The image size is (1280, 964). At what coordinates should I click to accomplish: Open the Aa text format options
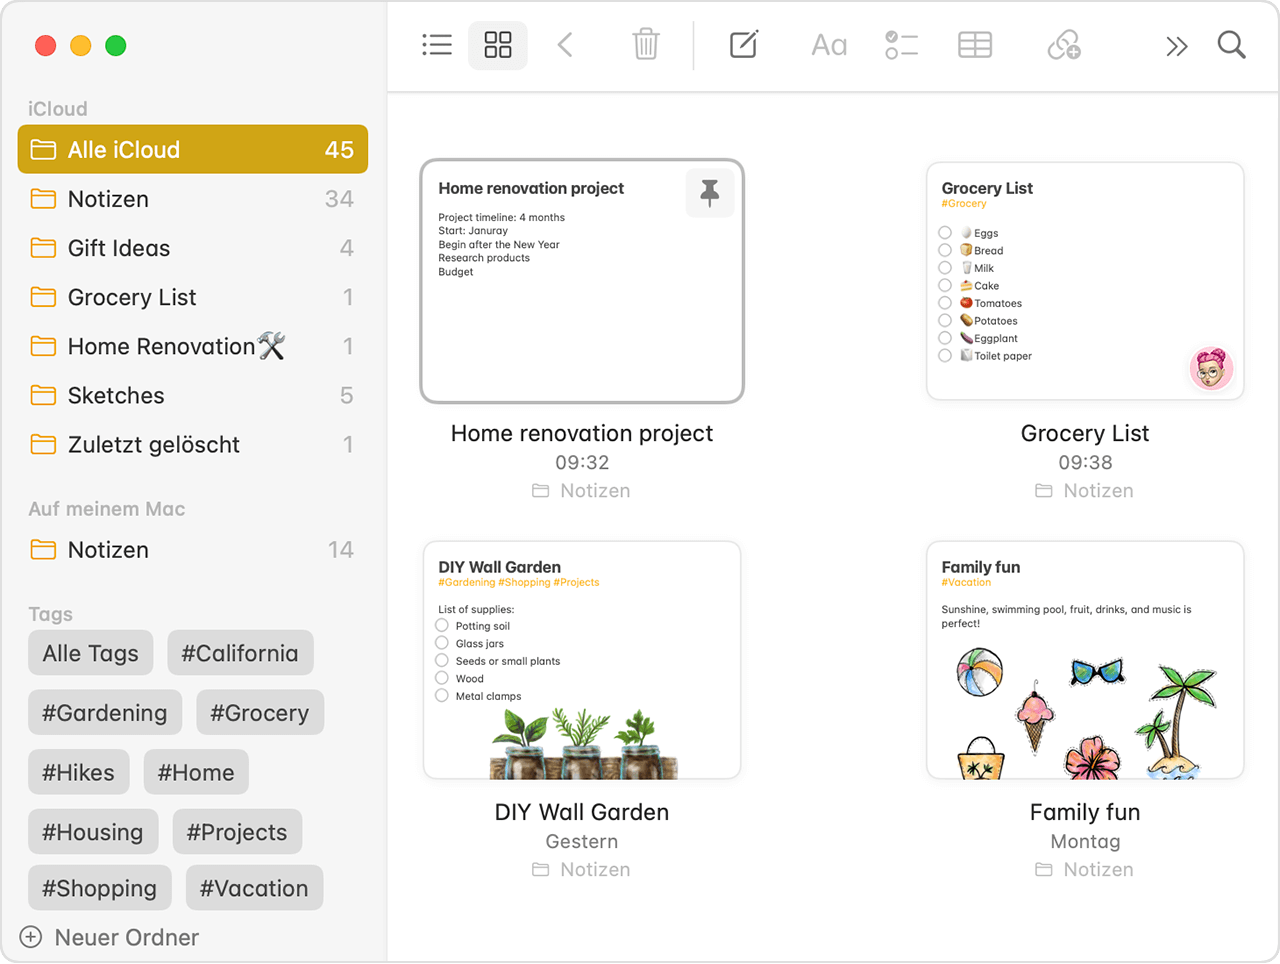point(829,45)
